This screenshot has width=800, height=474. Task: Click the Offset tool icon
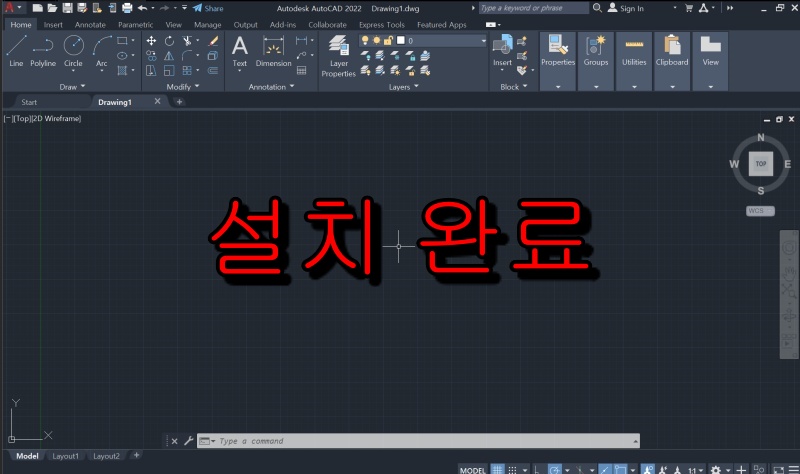(213, 70)
